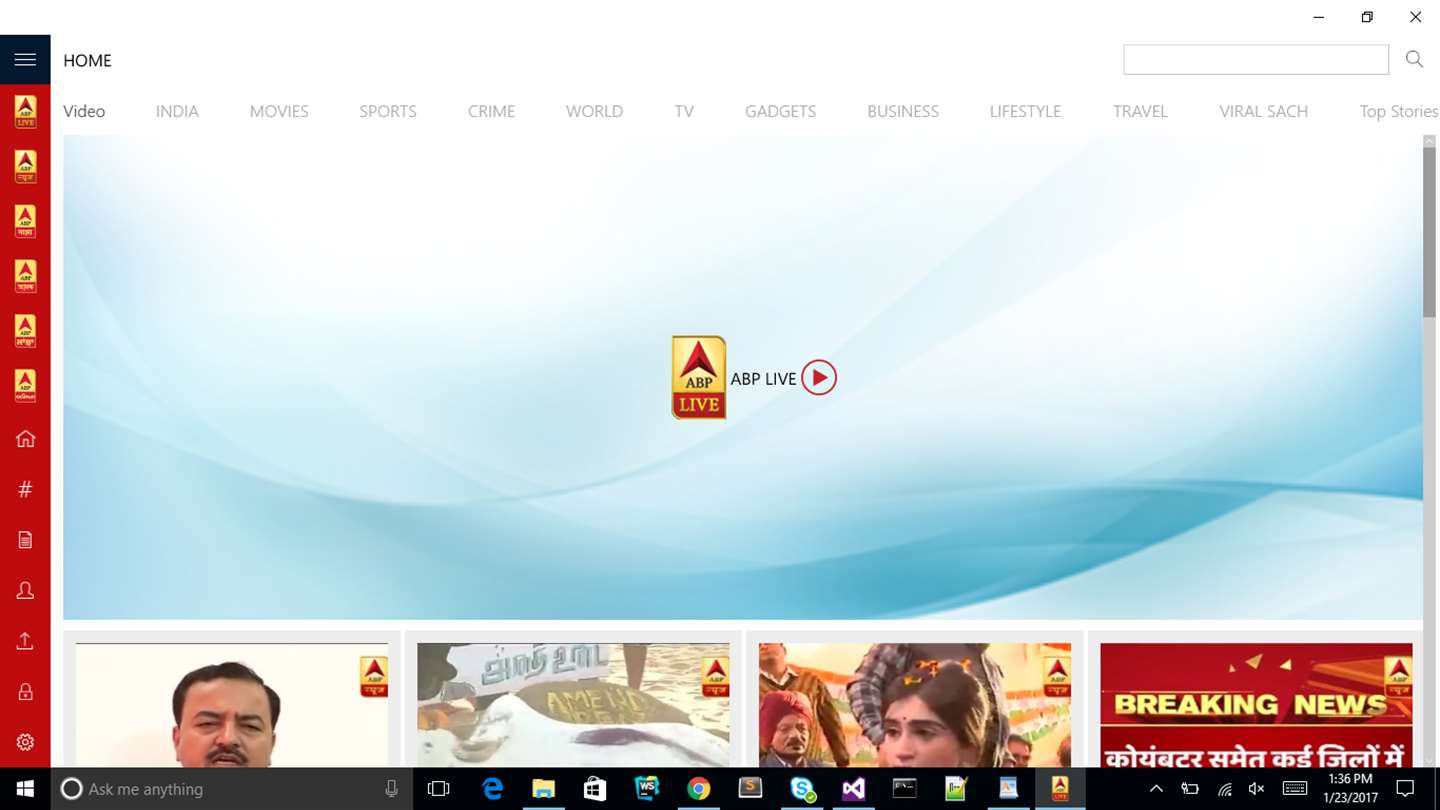
Task: Switch to the TV tab
Action: pos(684,111)
